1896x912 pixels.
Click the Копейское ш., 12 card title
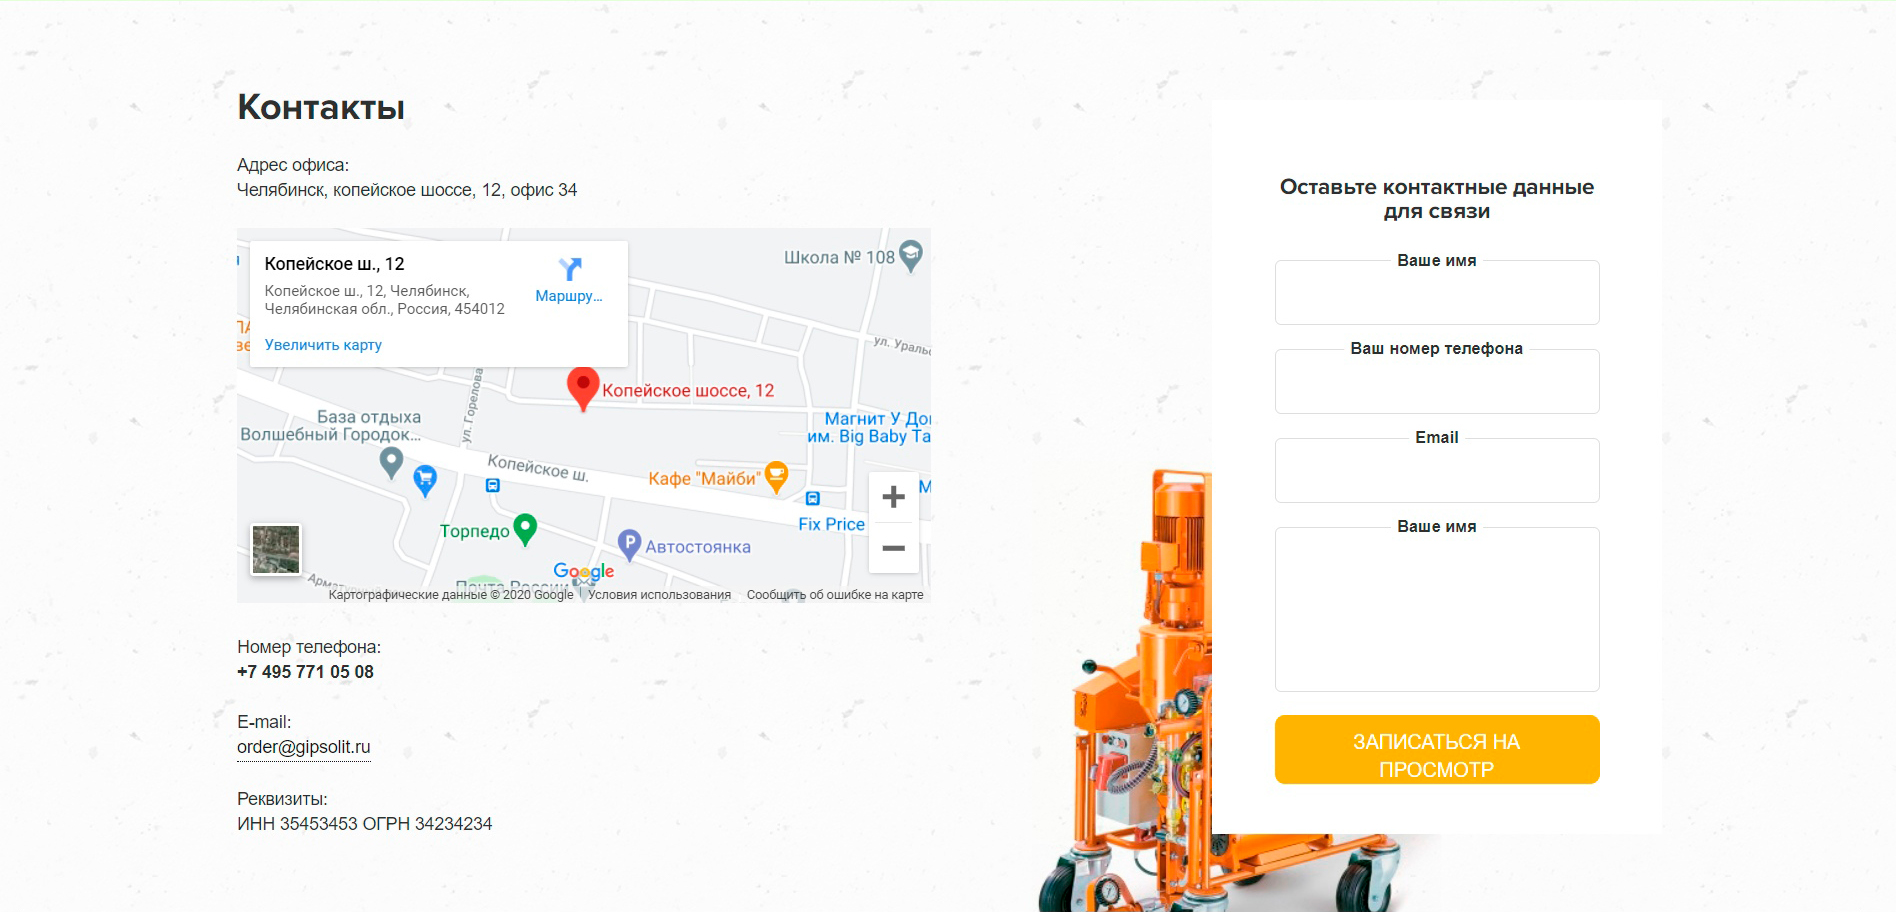(334, 264)
